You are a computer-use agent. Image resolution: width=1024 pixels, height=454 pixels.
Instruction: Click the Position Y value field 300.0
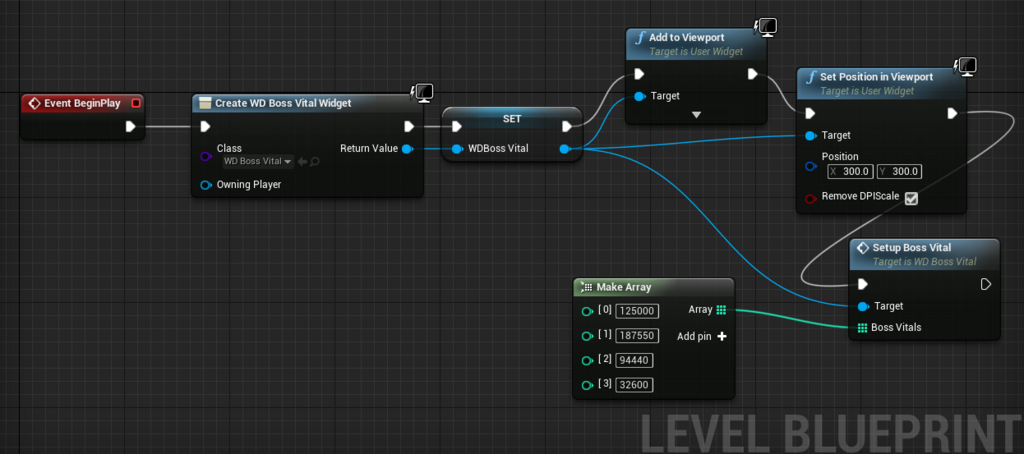899,172
